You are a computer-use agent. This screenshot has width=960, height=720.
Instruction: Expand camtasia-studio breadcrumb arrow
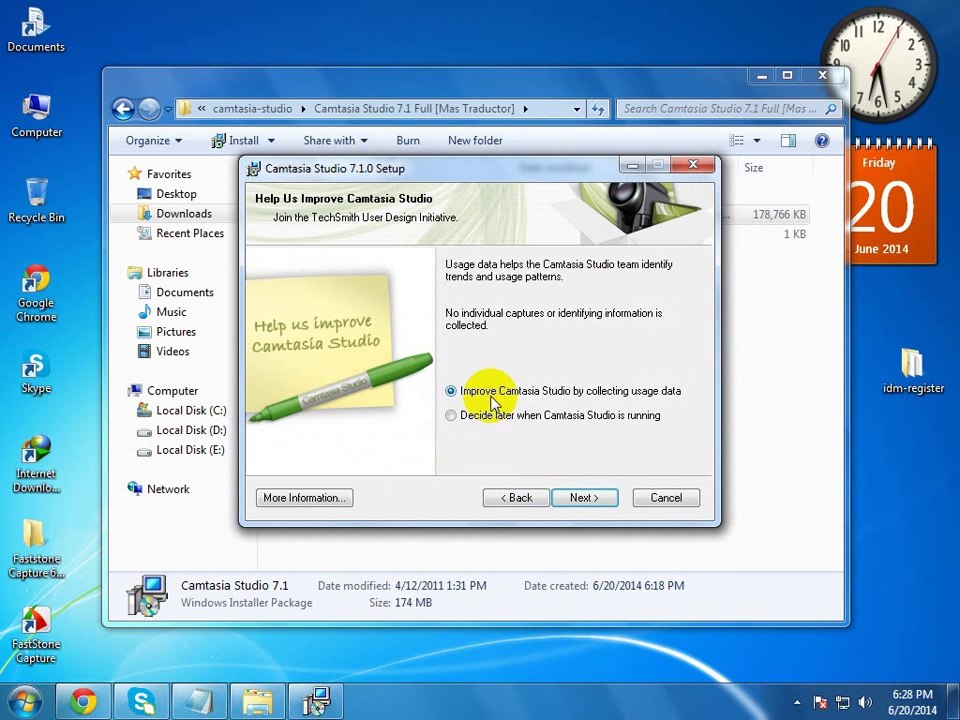[x=303, y=109]
